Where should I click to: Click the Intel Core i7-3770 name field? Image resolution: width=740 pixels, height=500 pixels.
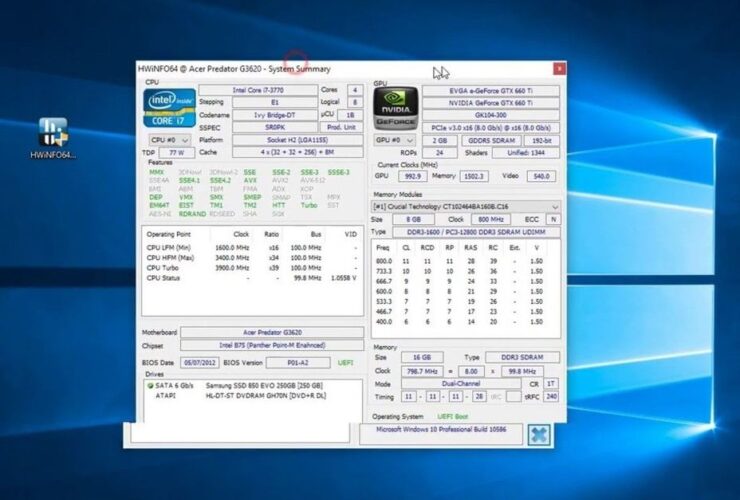coord(268,89)
